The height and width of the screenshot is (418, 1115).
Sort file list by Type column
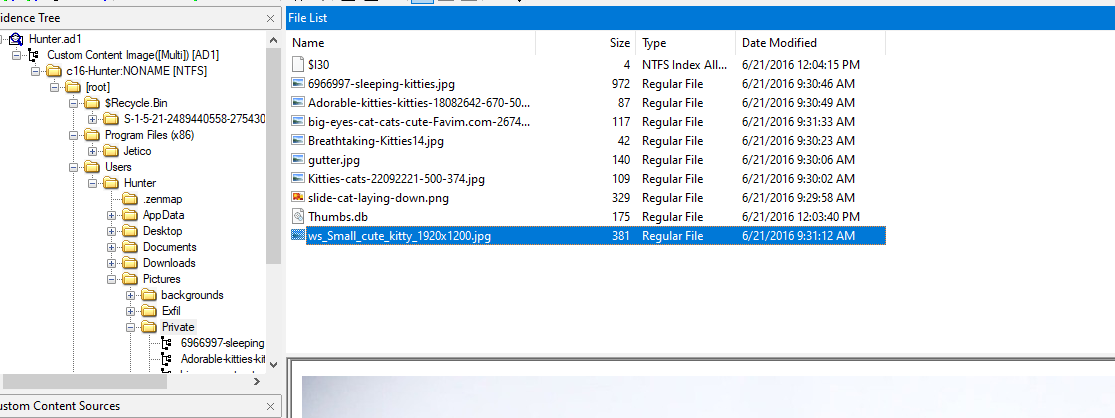coord(685,43)
